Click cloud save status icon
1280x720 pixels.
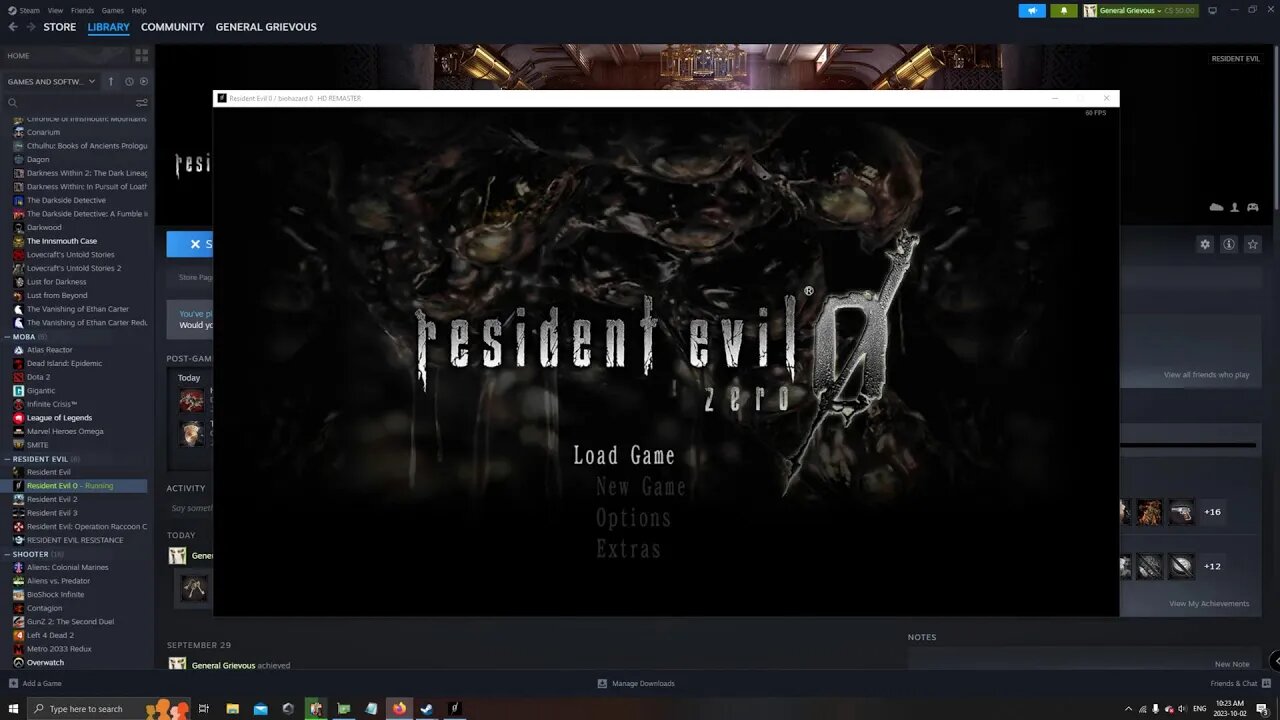[1216, 207]
